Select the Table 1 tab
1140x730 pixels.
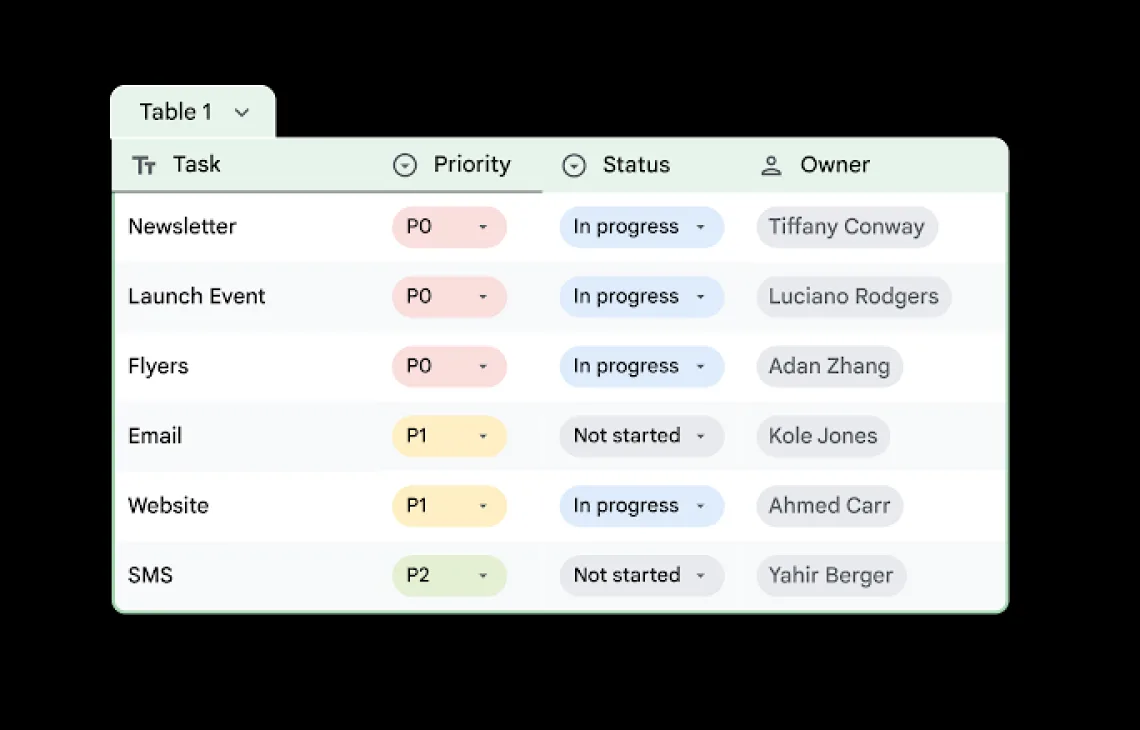click(193, 112)
